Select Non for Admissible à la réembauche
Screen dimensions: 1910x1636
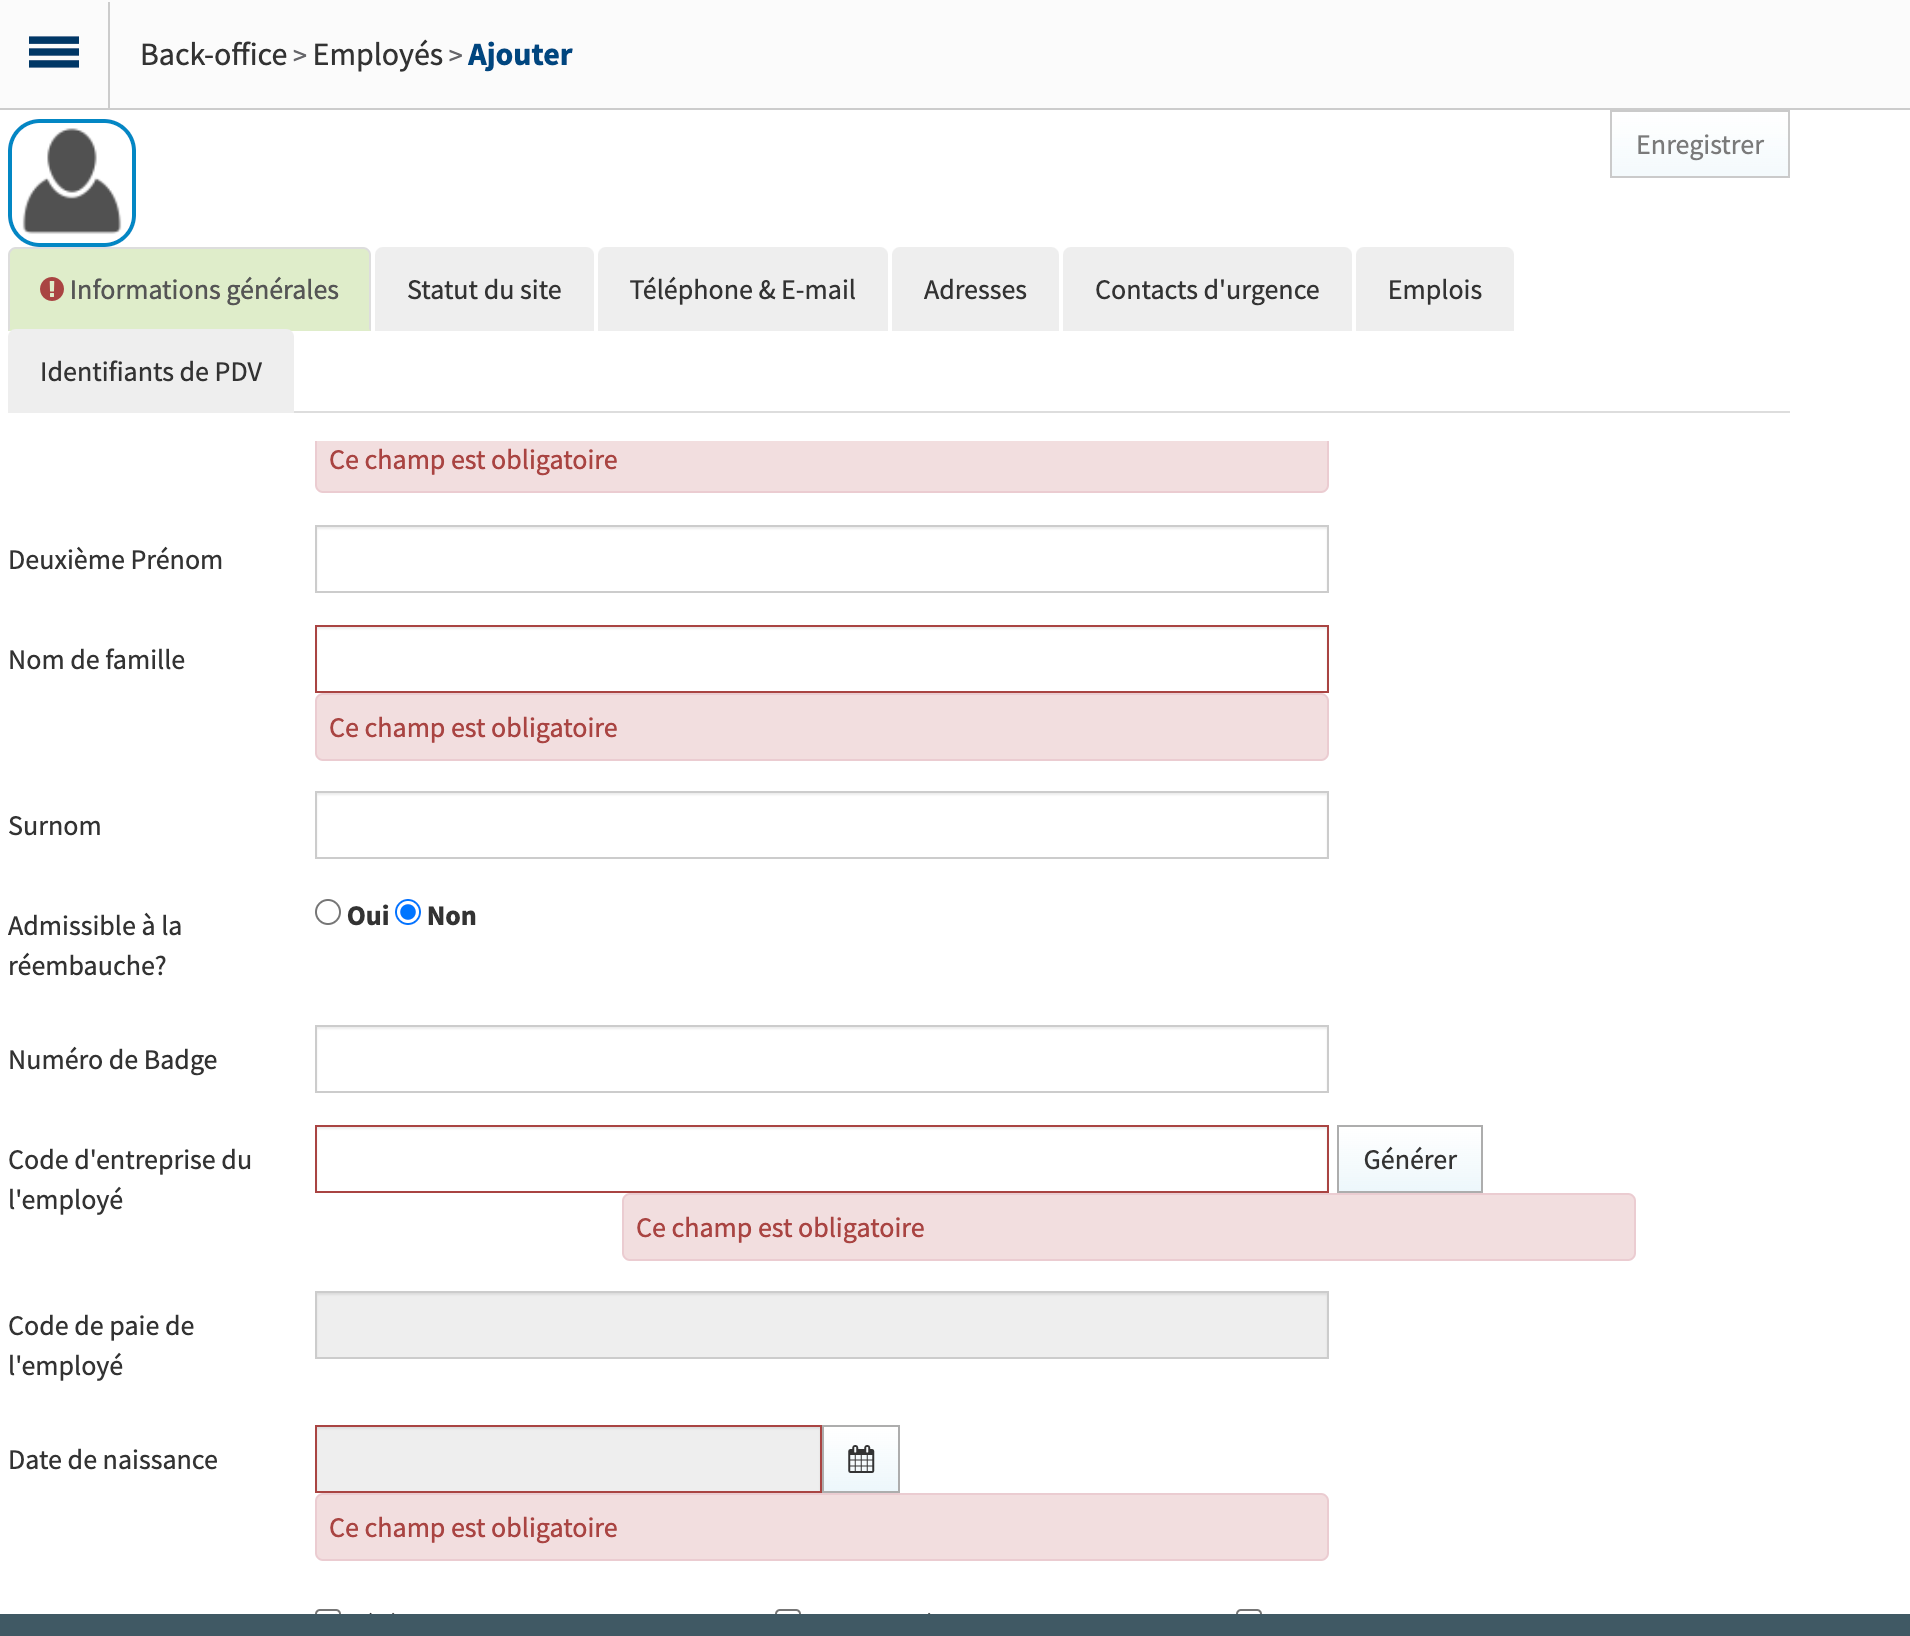(x=408, y=912)
